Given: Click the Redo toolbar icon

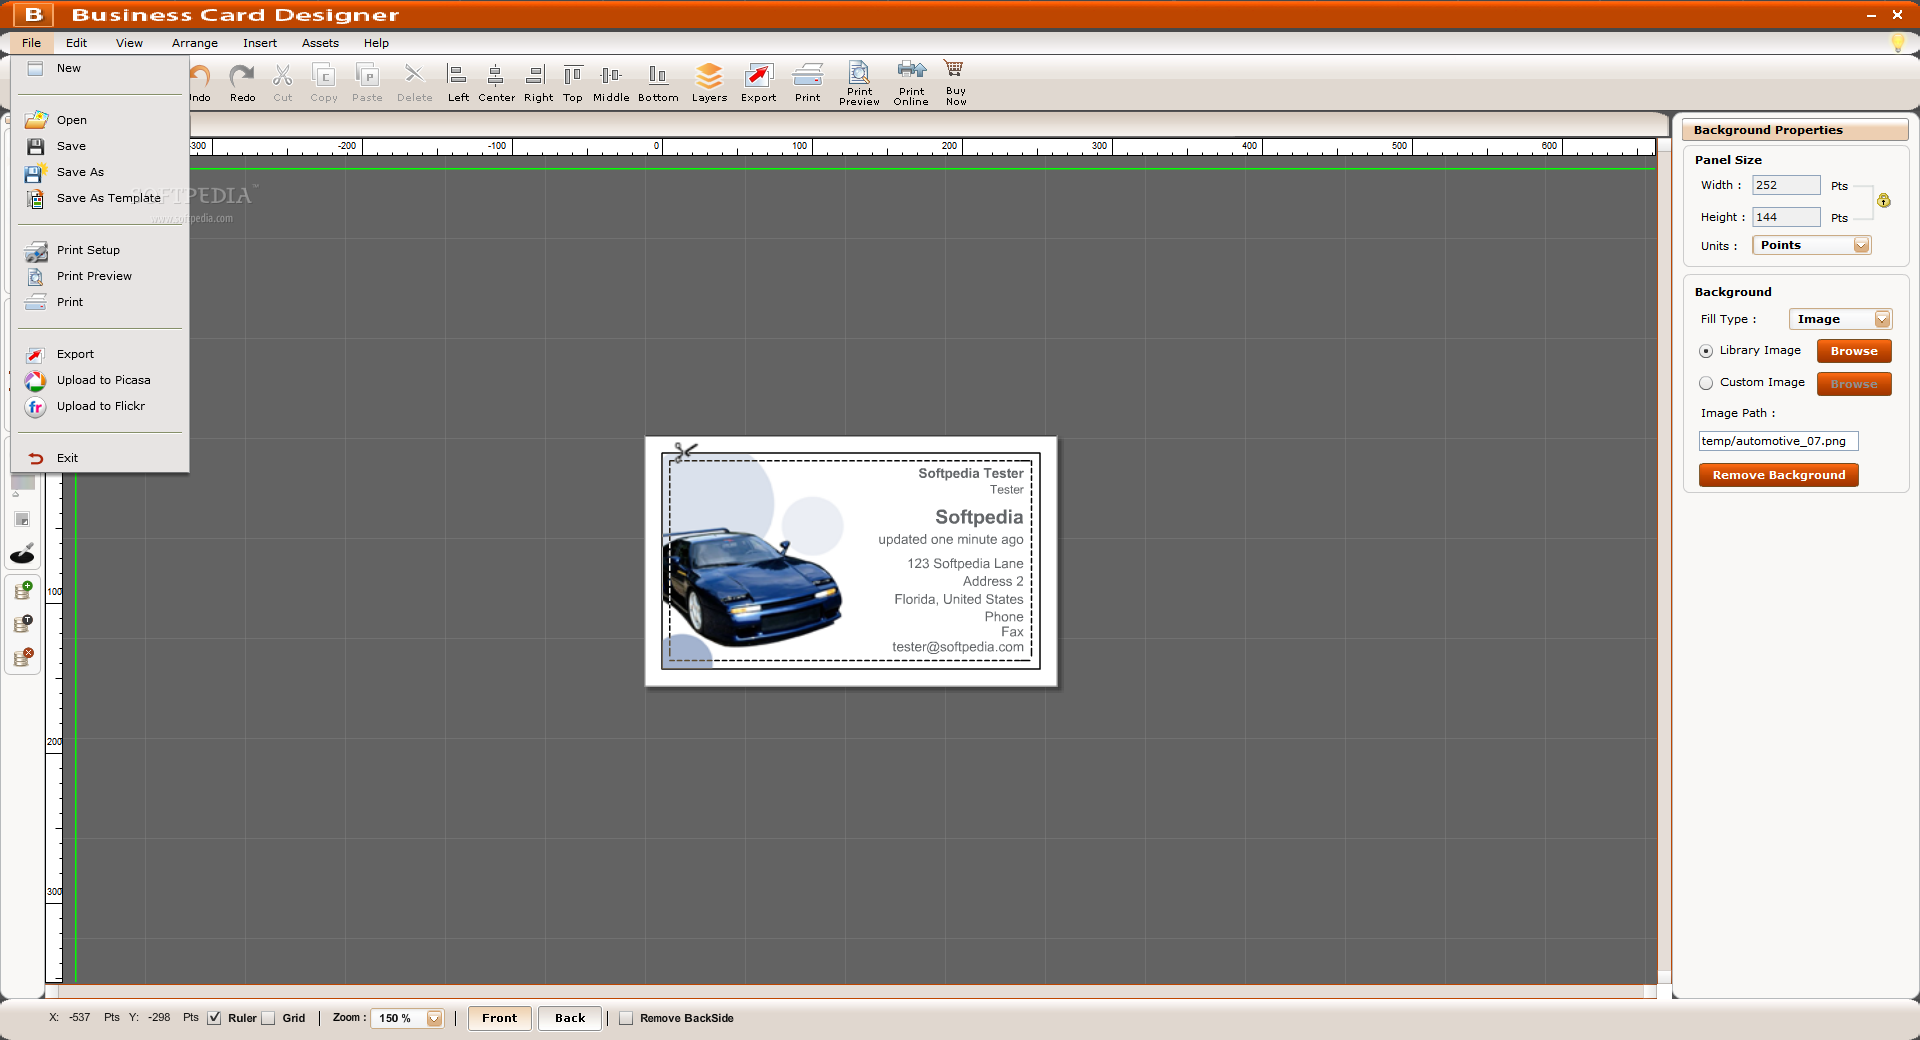Looking at the screenshot, I should 242,83.
